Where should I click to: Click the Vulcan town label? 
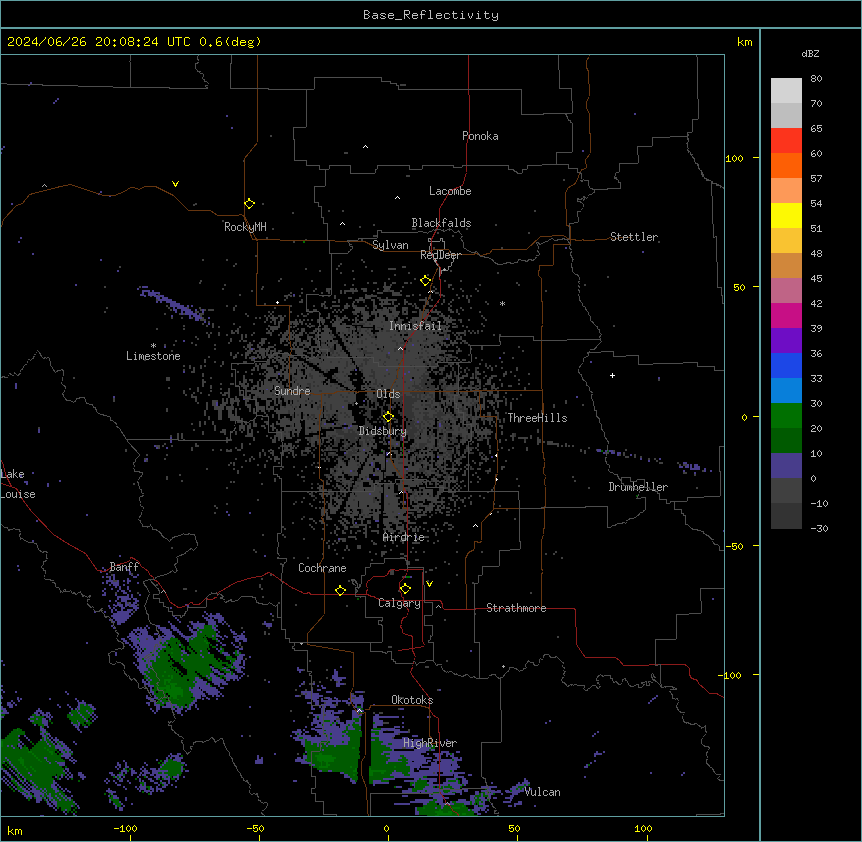[x=542, y=792]
